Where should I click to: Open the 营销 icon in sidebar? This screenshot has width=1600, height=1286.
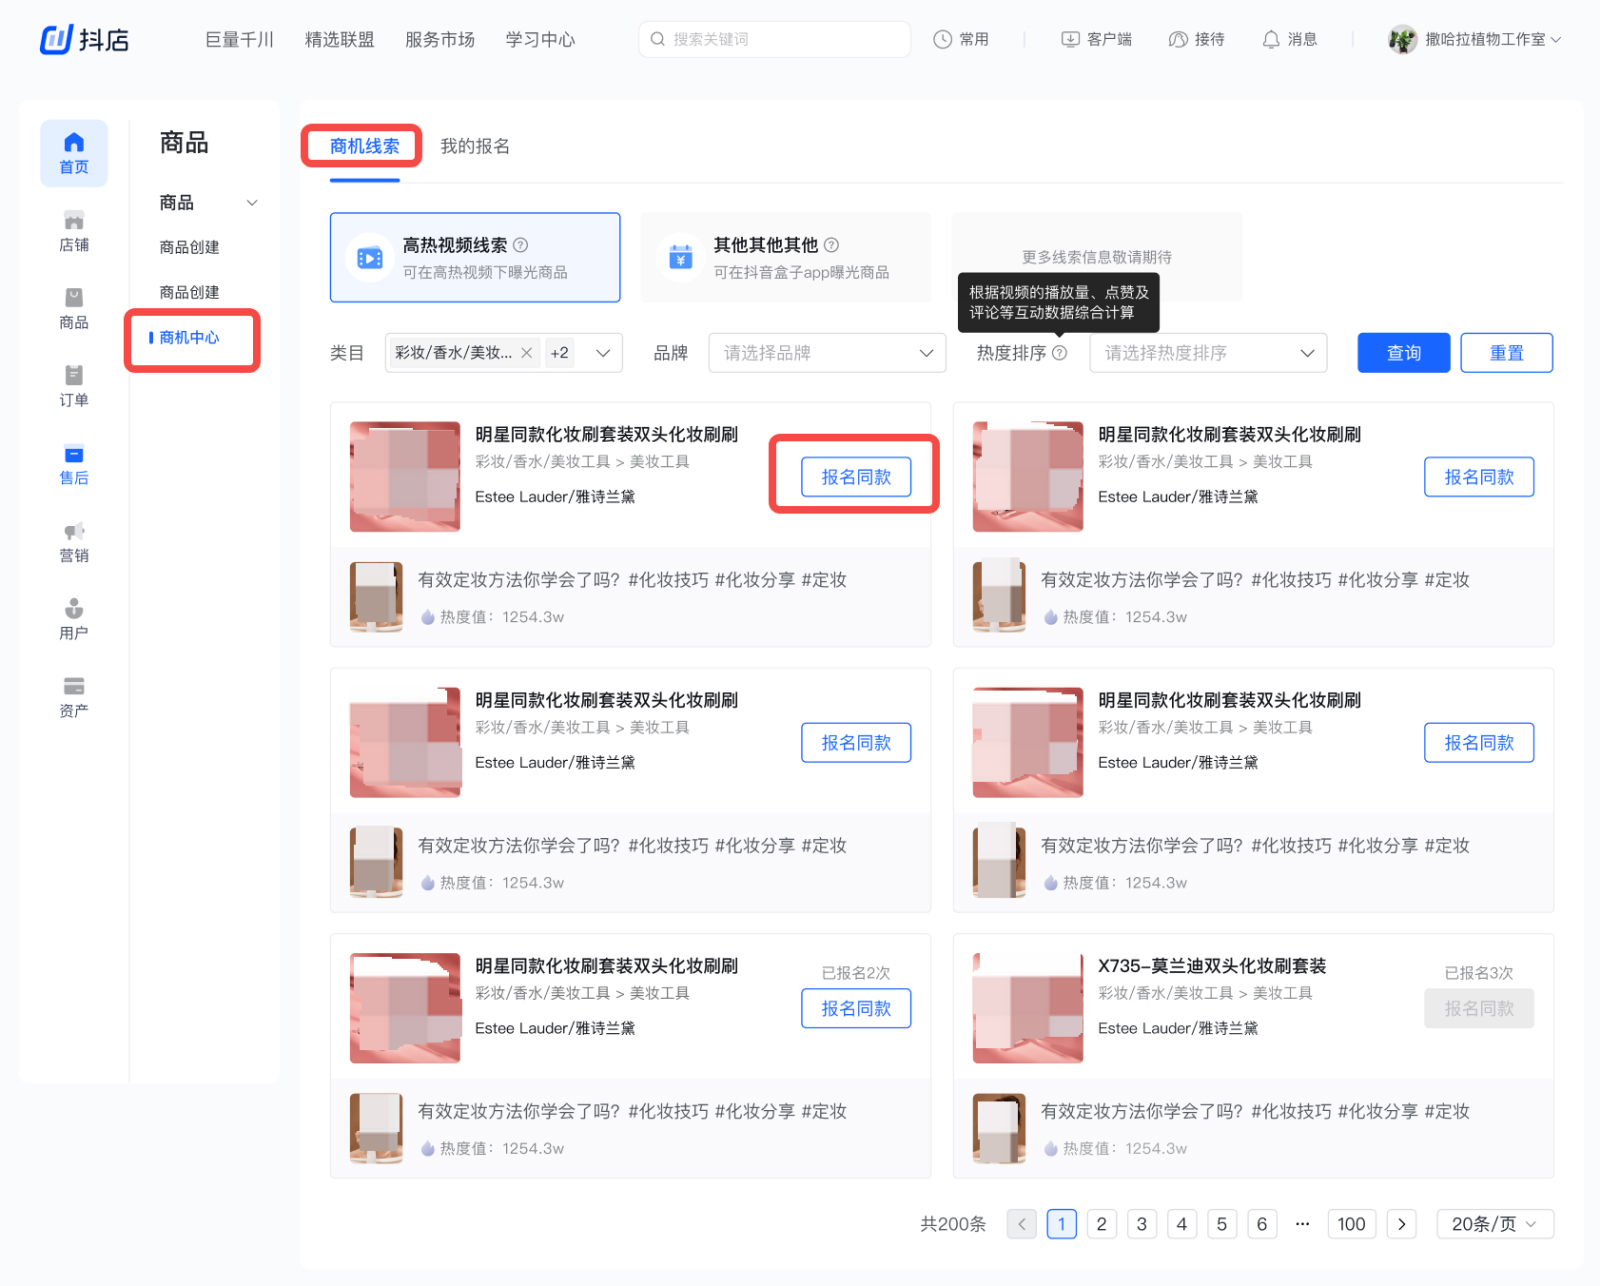tap(73, 540)
